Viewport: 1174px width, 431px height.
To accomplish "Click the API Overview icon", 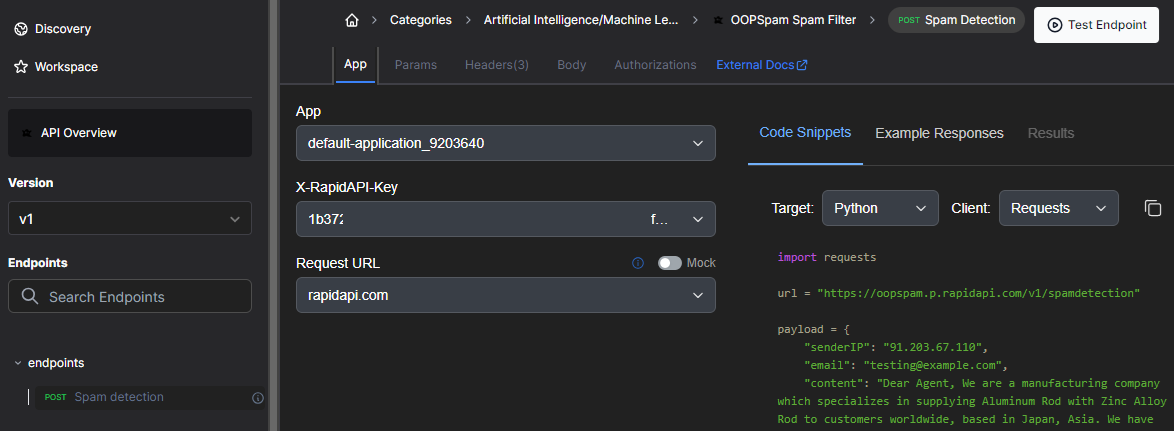I will pyautogui.click(x=26, y=133).
